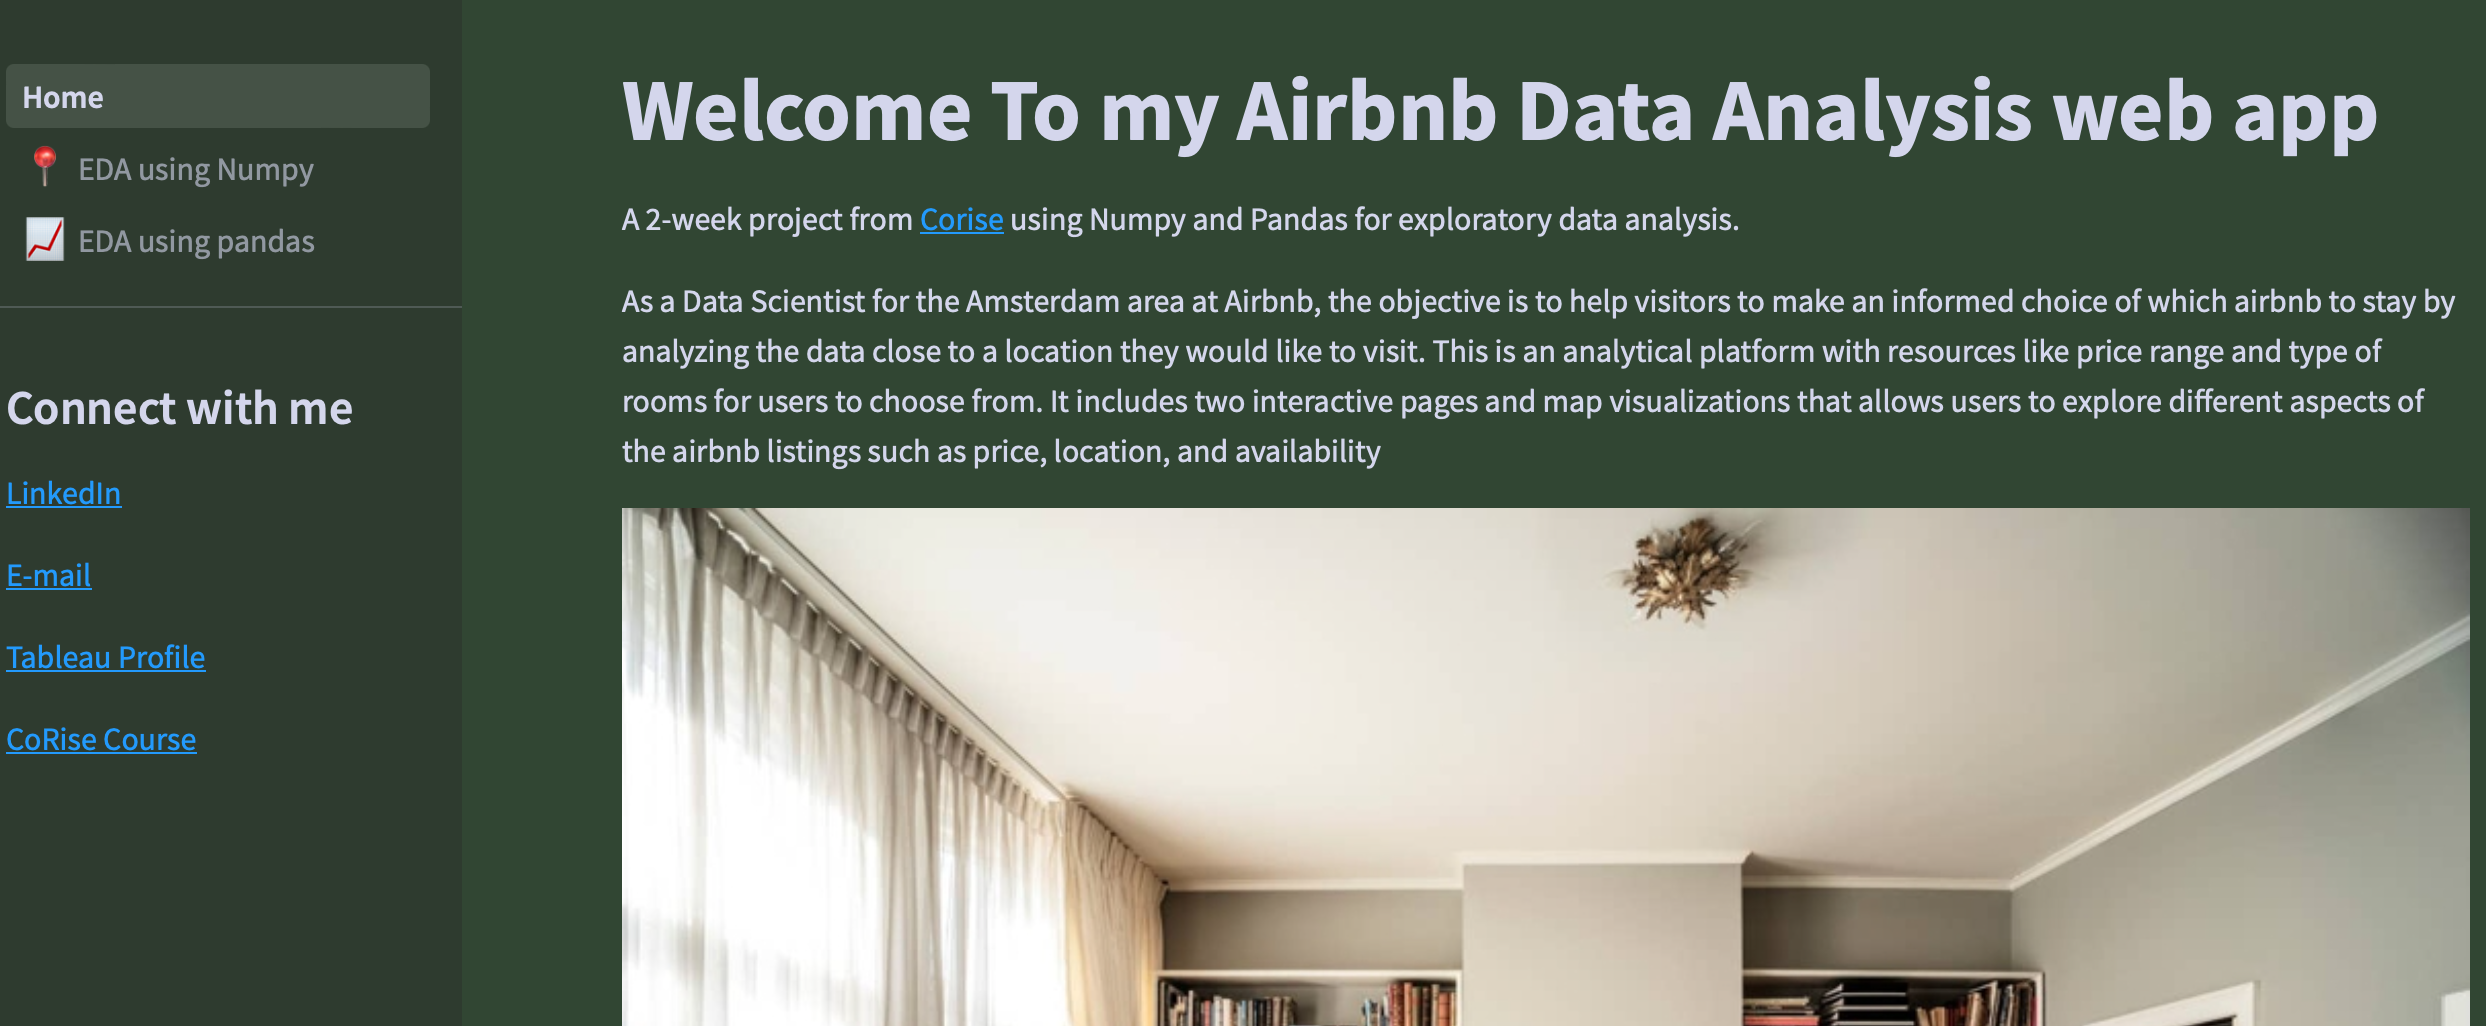Click the chart icon beside EDA using pandas
The width and height of the screenshot is (2486, 1026).
44,240
